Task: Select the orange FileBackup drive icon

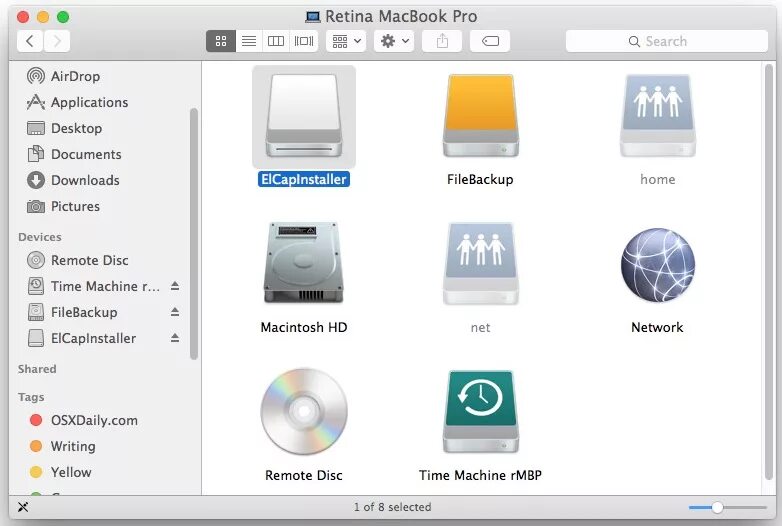Action: tap(481, 116)
